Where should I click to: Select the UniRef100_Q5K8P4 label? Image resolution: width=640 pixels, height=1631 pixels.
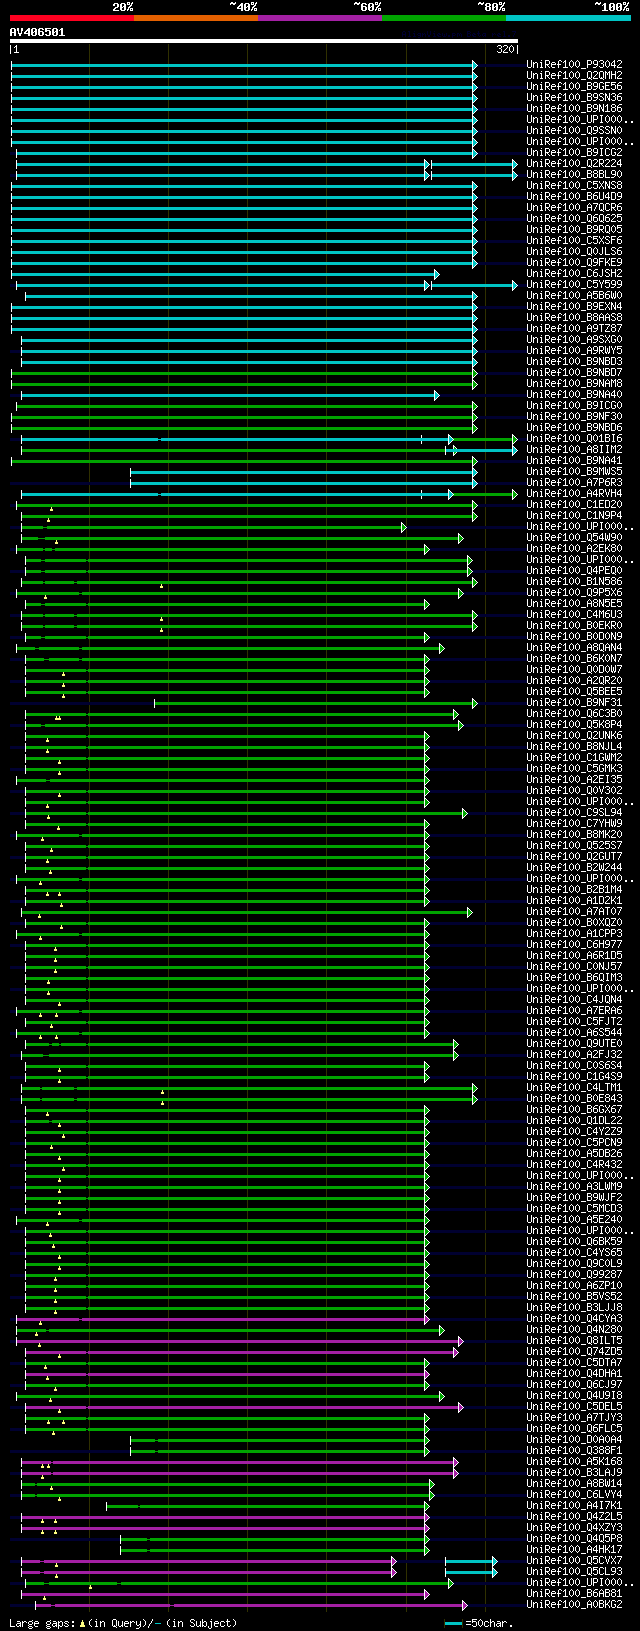tap(574, 725)
